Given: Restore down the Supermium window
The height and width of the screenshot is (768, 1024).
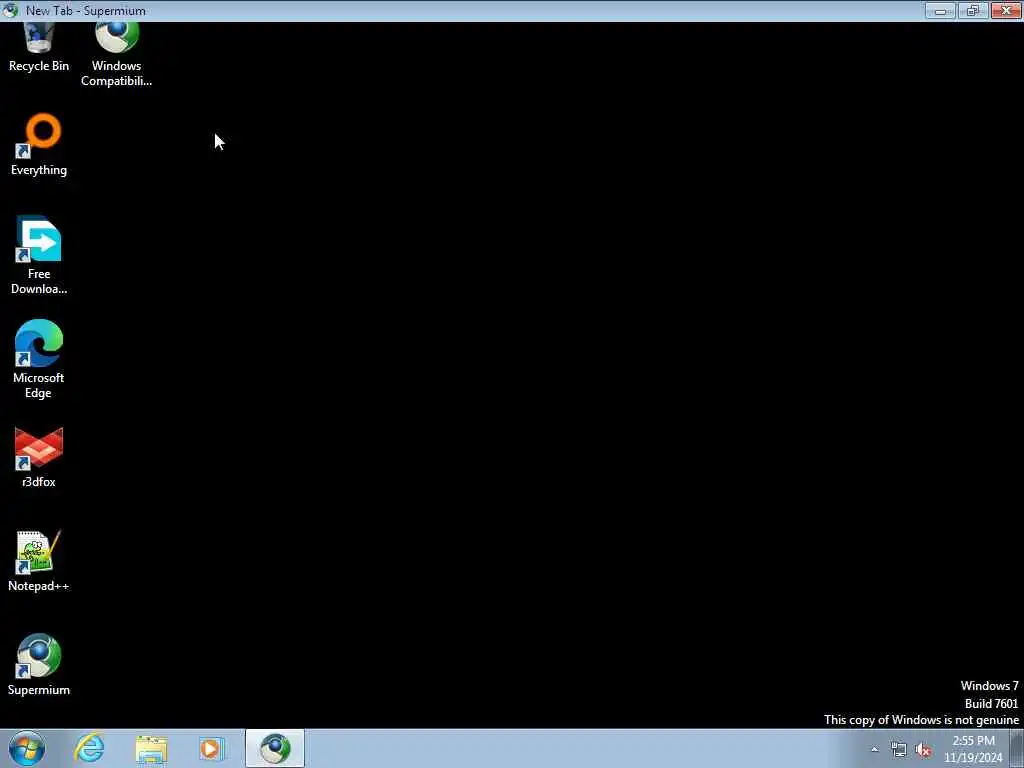Looking at the screenshot, I should 973,10.
